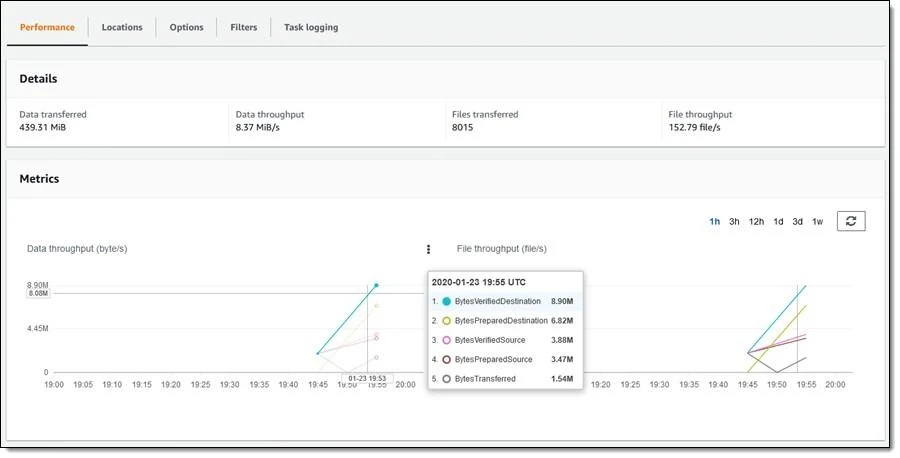Select the 1h time range
This screenshot has height=458, width=900.
point(715,222)
